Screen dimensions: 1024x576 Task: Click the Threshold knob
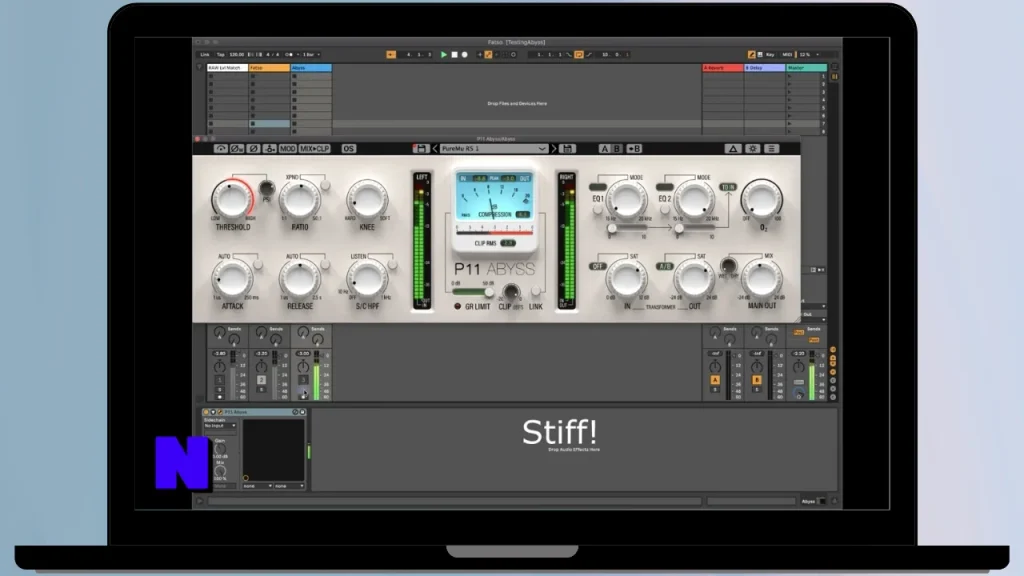[x=232, y=199]
